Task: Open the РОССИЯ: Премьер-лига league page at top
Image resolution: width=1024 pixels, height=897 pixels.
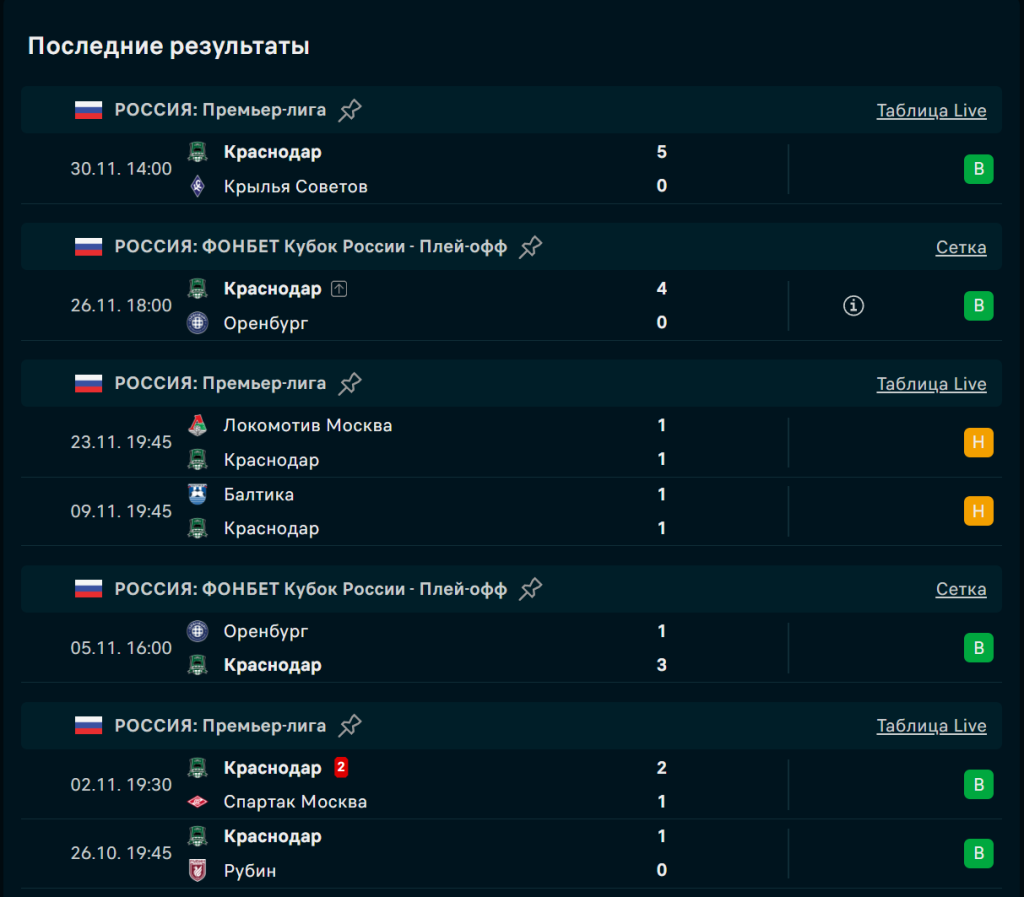Action: pos(220,110)
